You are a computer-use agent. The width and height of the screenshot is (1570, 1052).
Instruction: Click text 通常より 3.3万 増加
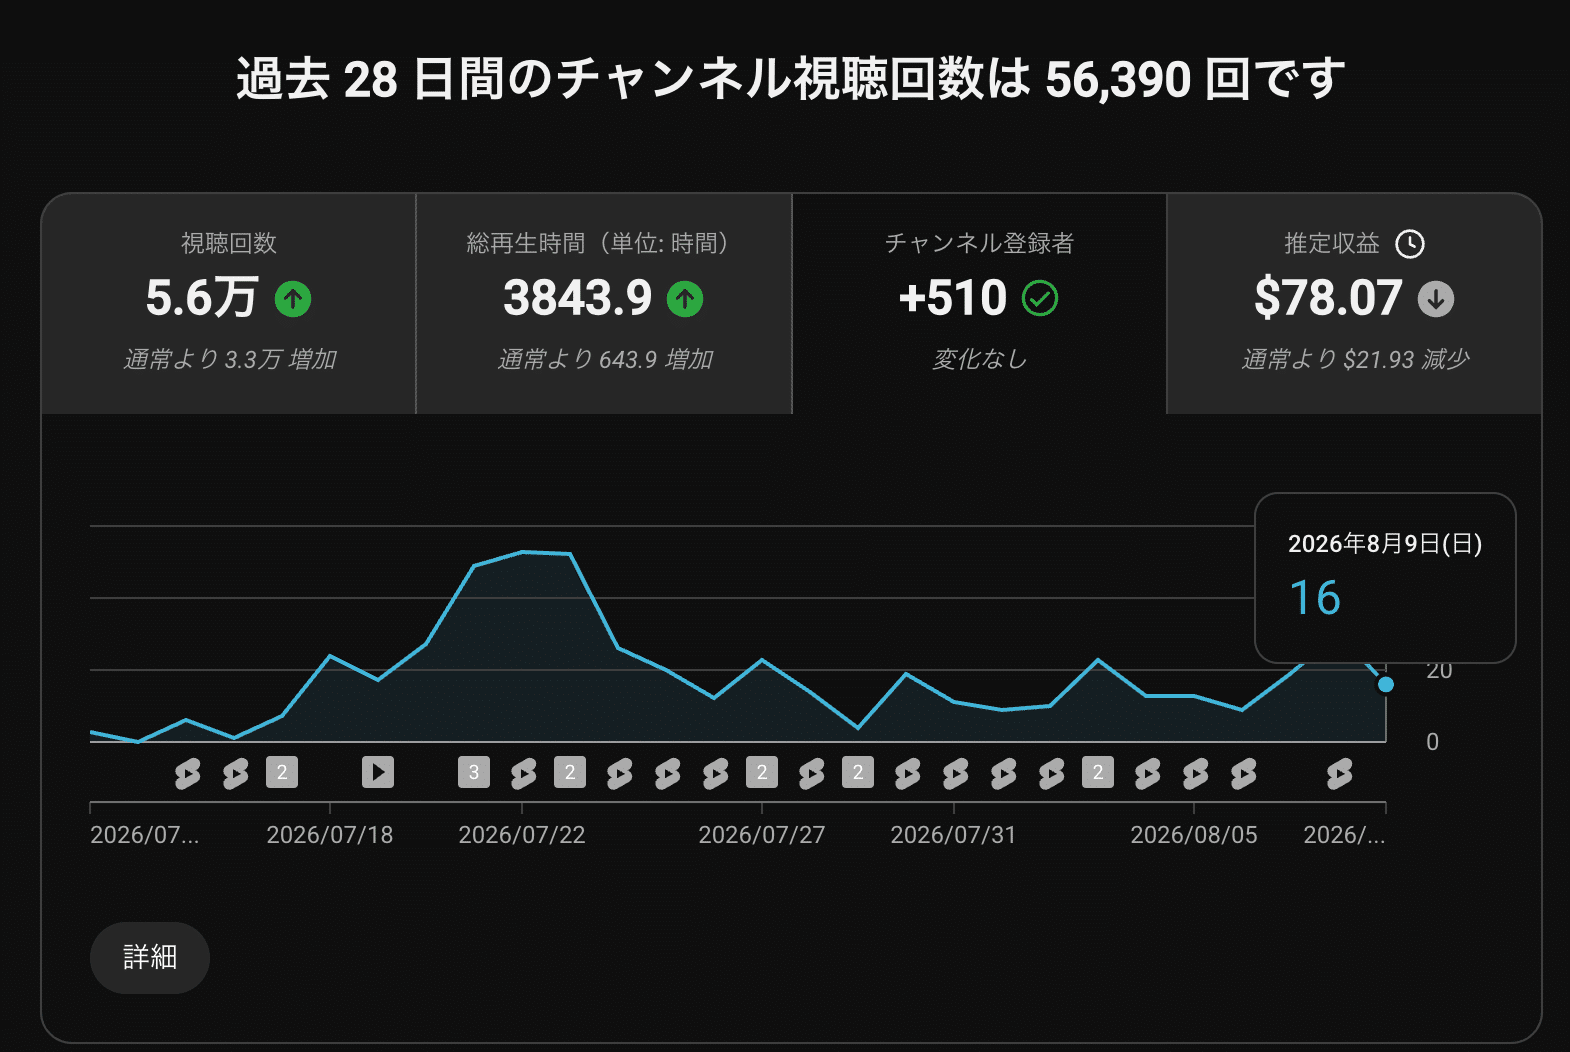[x=230, y=359]
